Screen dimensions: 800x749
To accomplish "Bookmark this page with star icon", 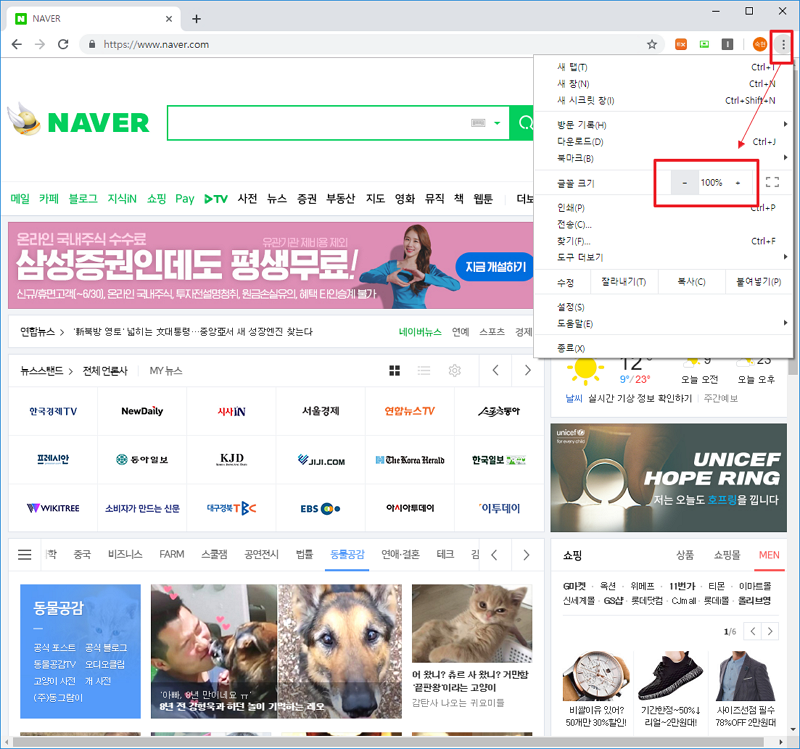I will (x=652, y=44).
